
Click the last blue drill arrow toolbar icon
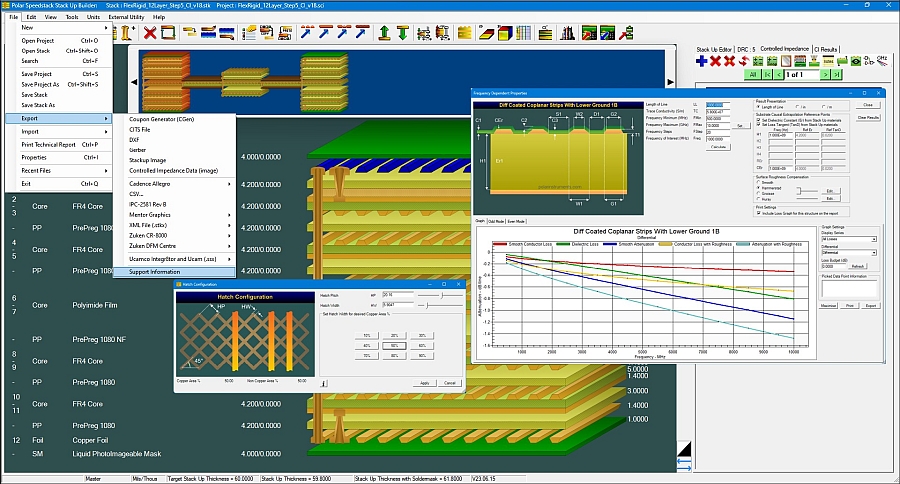click(361, 32)
